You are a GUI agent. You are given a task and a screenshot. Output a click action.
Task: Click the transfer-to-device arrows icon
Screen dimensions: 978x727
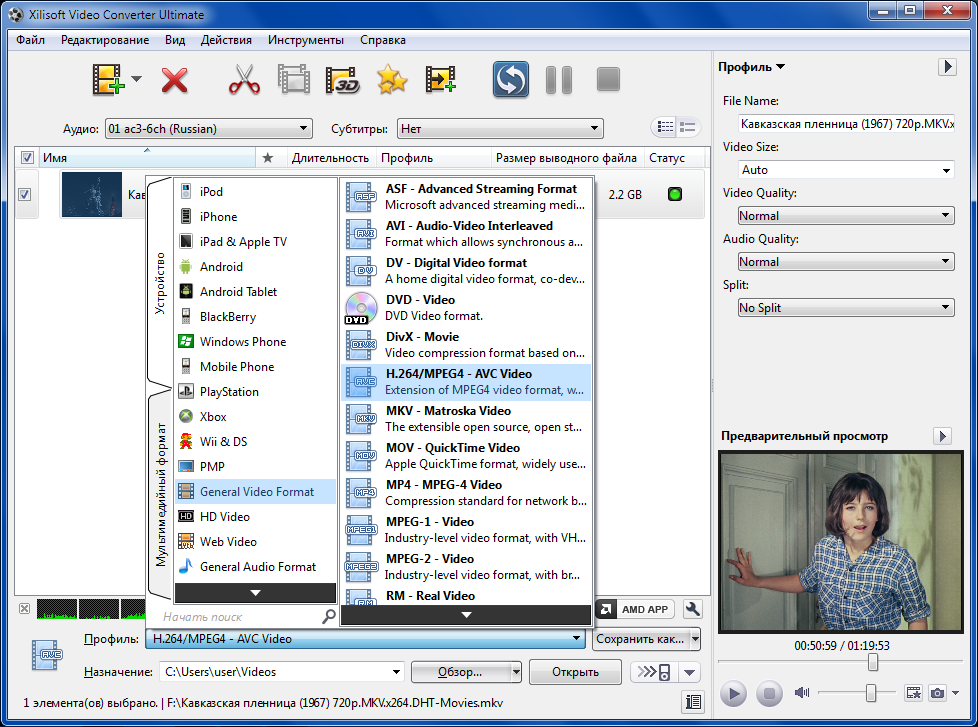click(x=654, y=672)
